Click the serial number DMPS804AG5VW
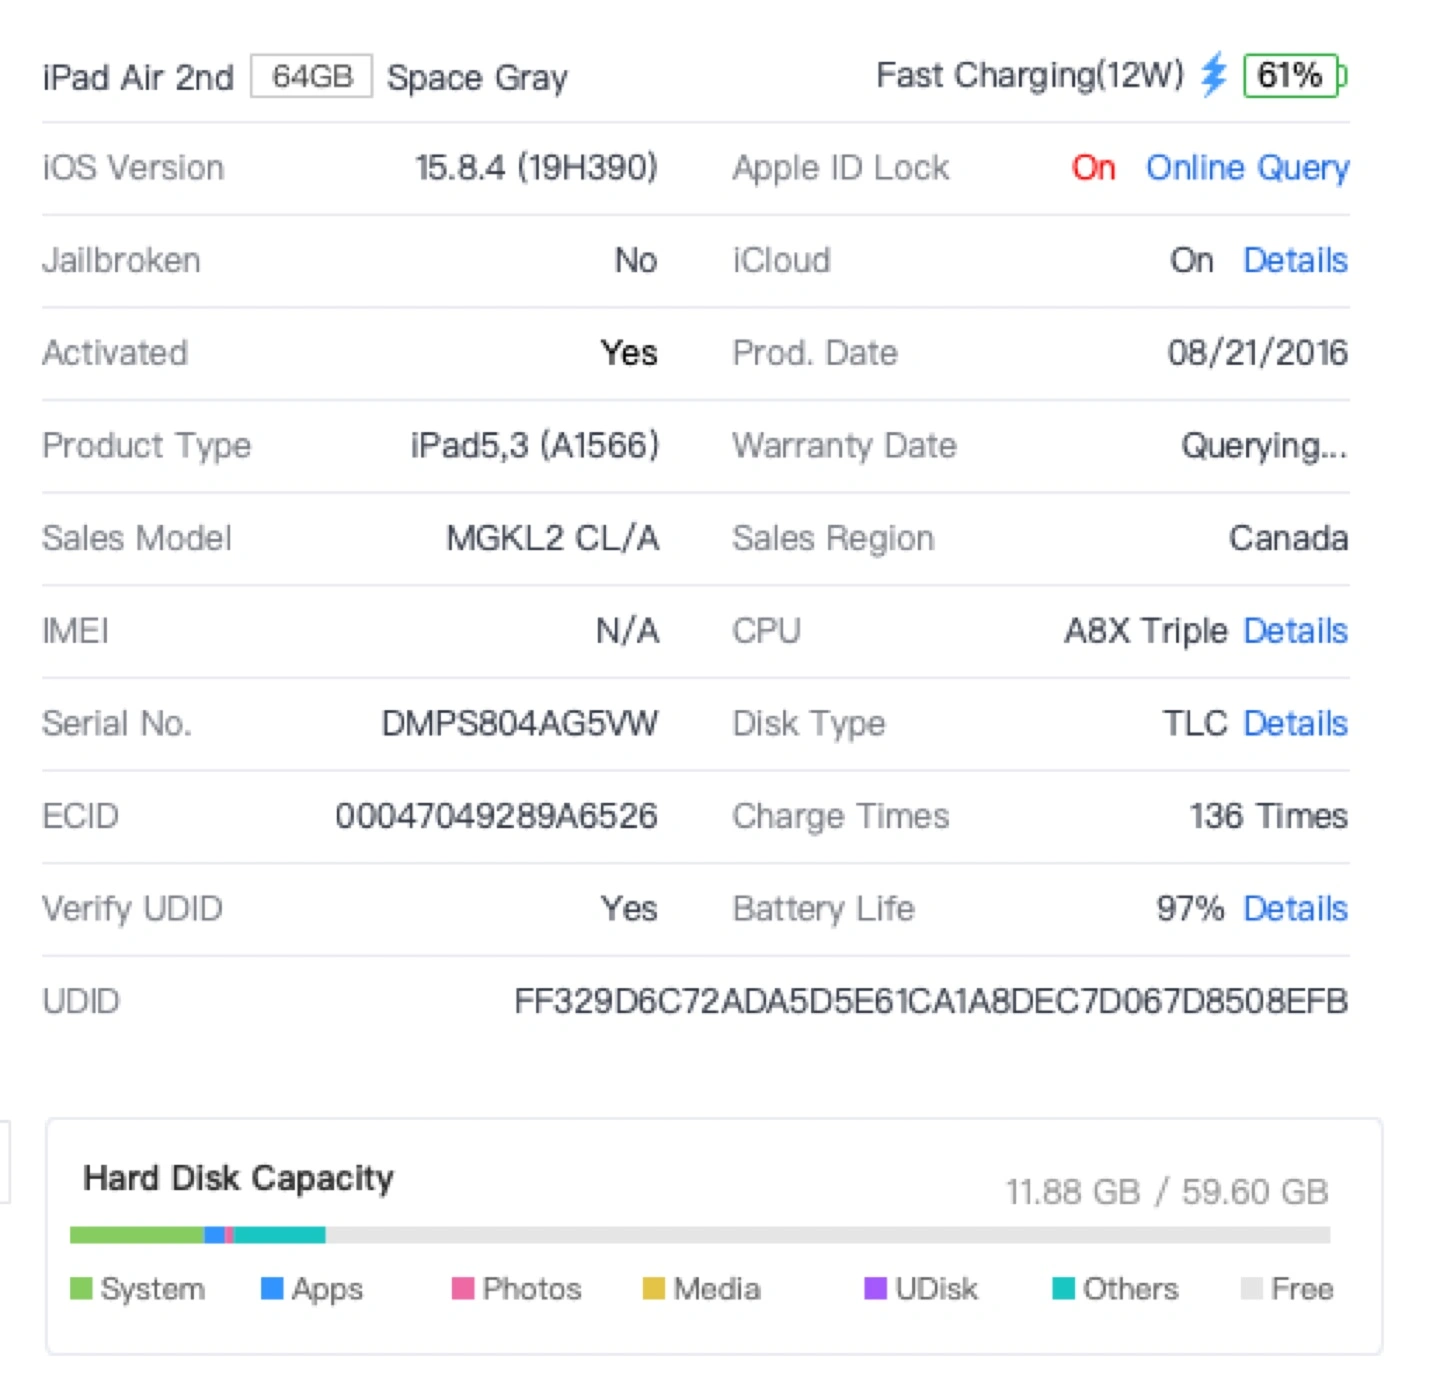1440x1381 pixels. pyautogui.click(x=519, y=724)
